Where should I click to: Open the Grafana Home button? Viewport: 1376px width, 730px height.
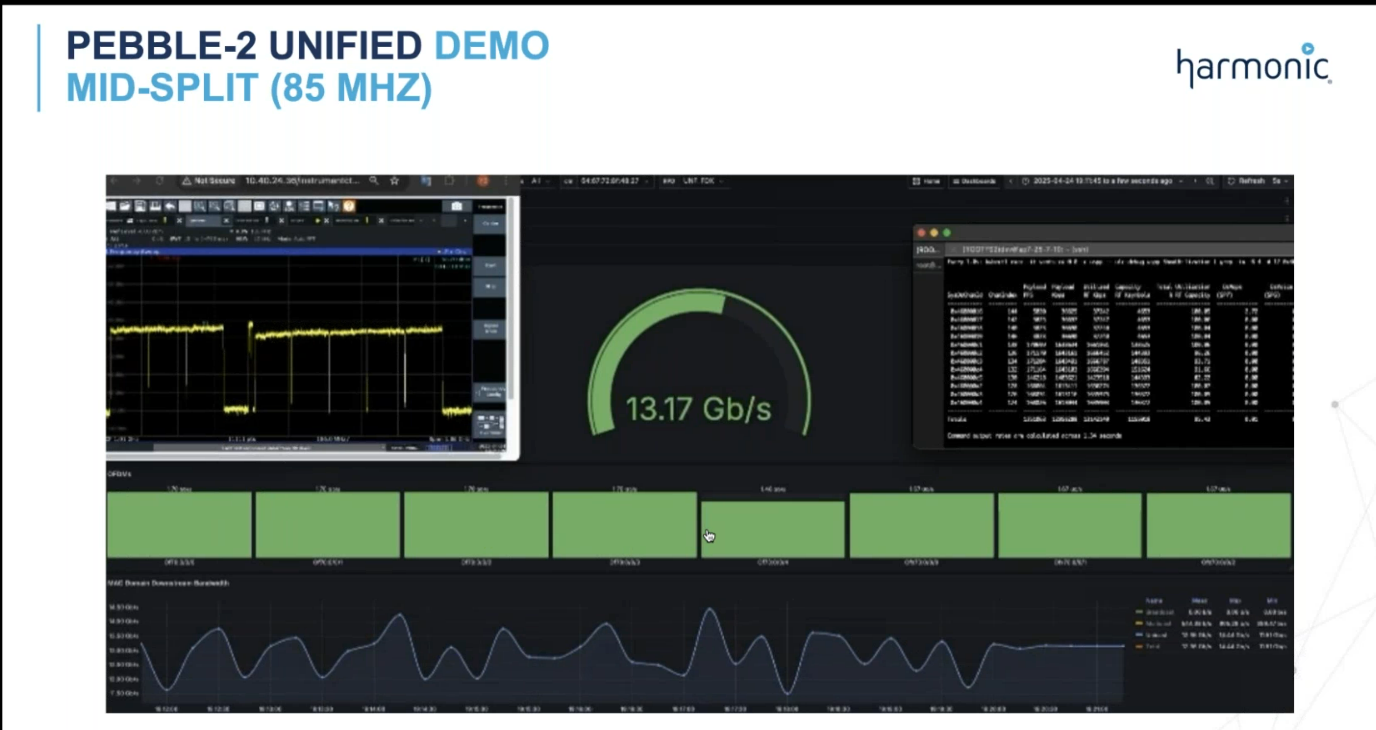(x=925, y=181)
